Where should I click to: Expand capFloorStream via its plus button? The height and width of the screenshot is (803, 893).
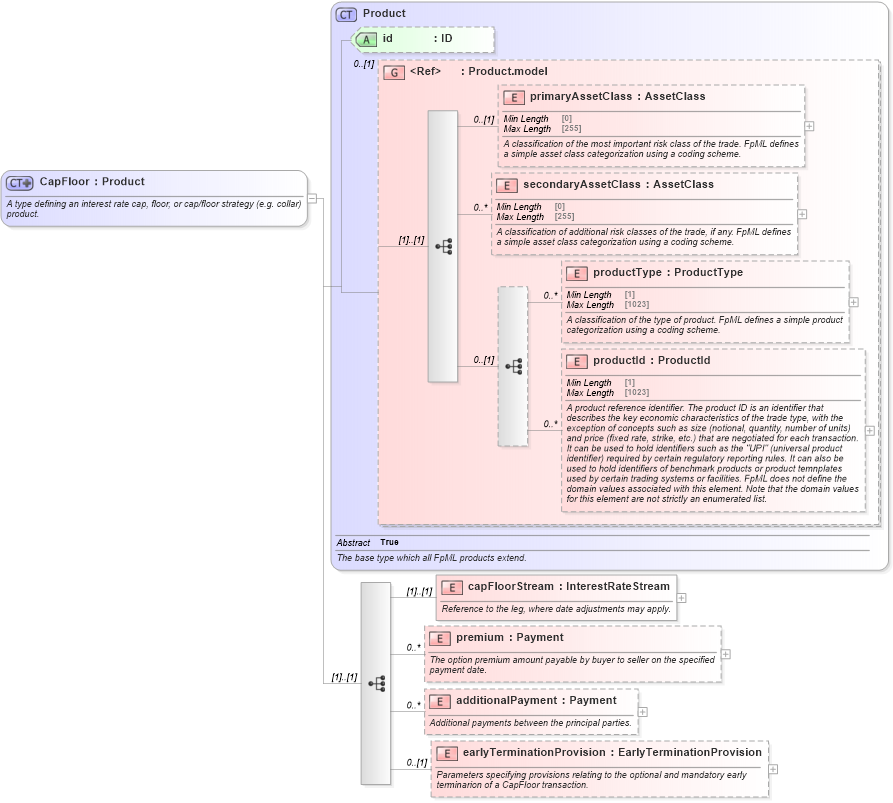681,597
